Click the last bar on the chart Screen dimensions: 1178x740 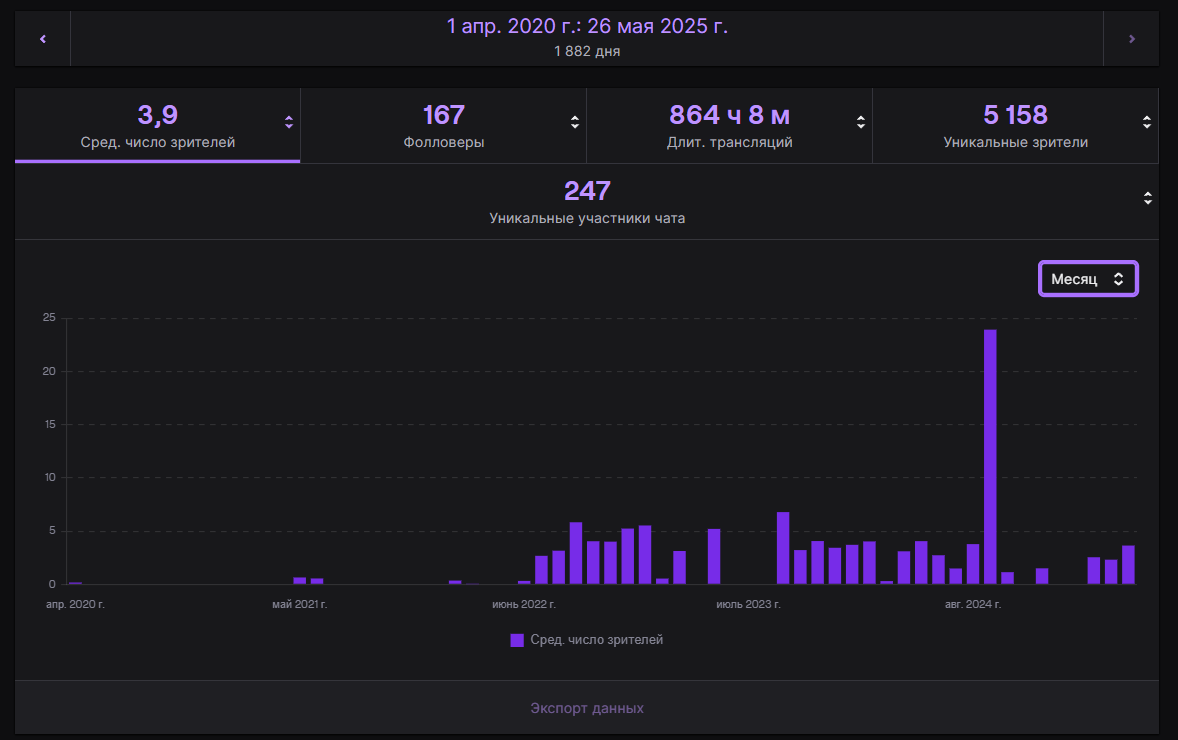coord(1128,565)
